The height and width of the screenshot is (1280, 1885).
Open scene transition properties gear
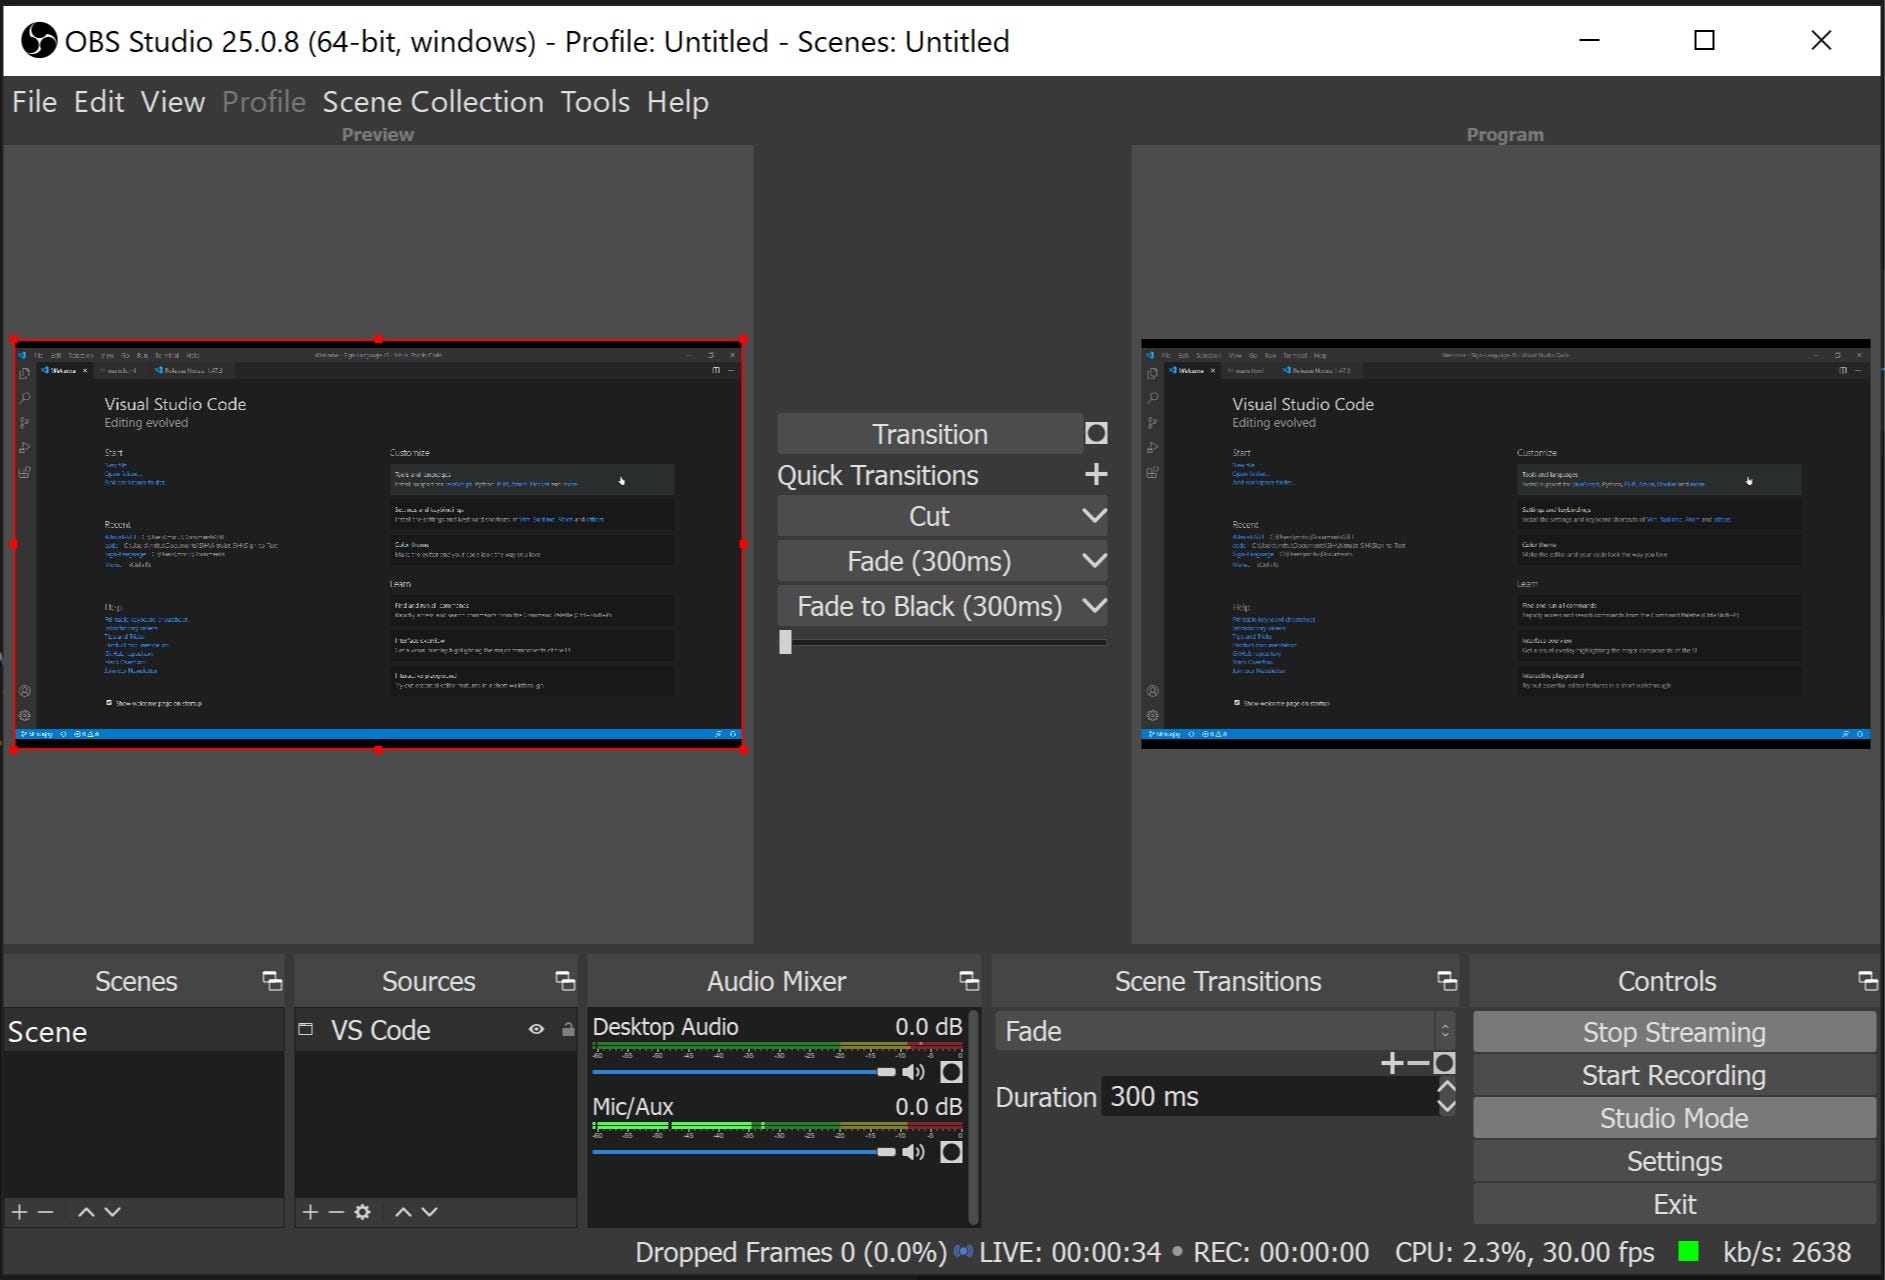pyautogui.click(x=1444, y=1063)
